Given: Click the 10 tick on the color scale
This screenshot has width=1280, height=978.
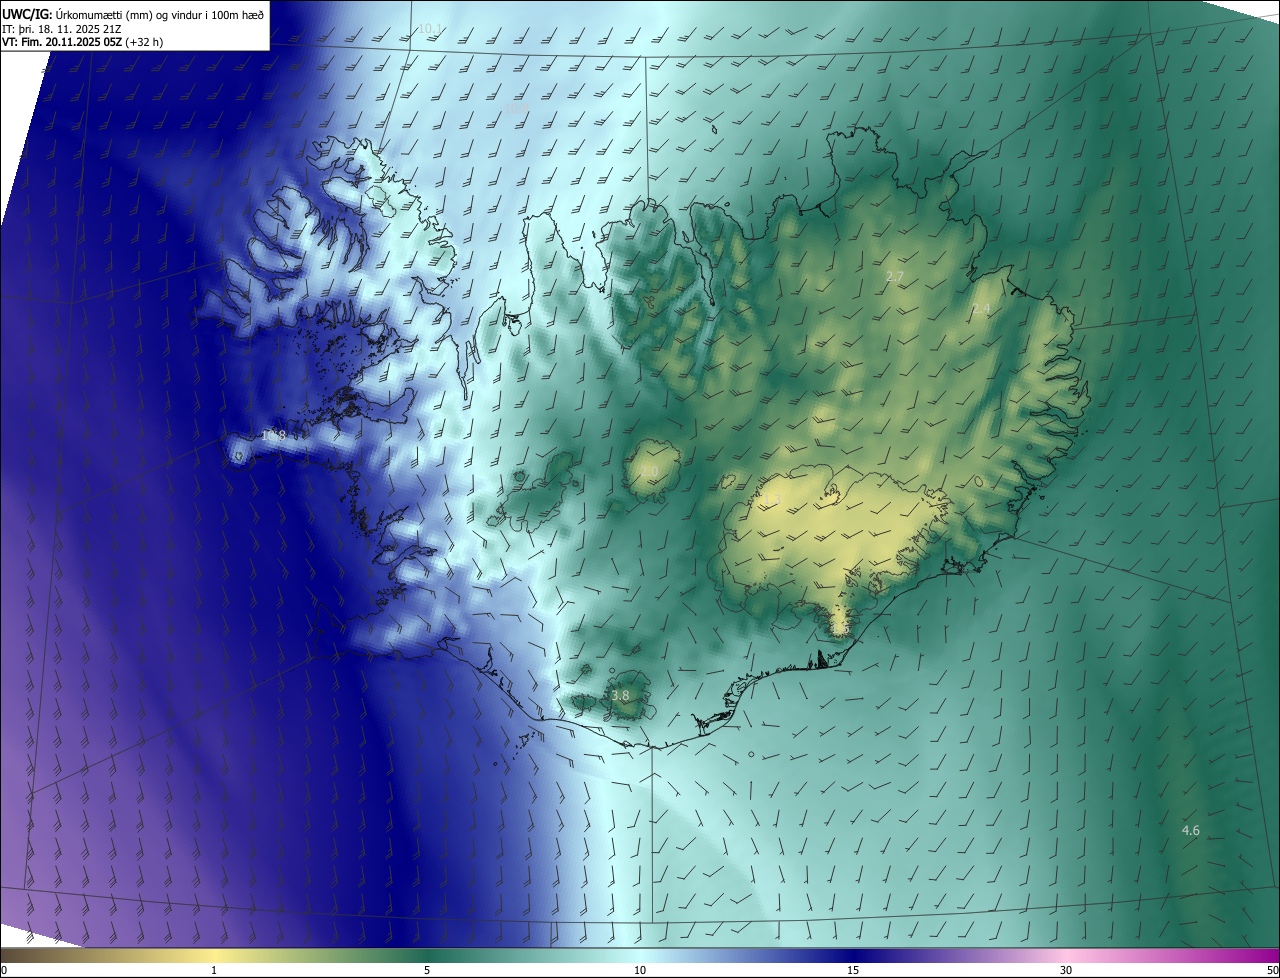Looking at the screenshot, I should click(x=640, y=970).
